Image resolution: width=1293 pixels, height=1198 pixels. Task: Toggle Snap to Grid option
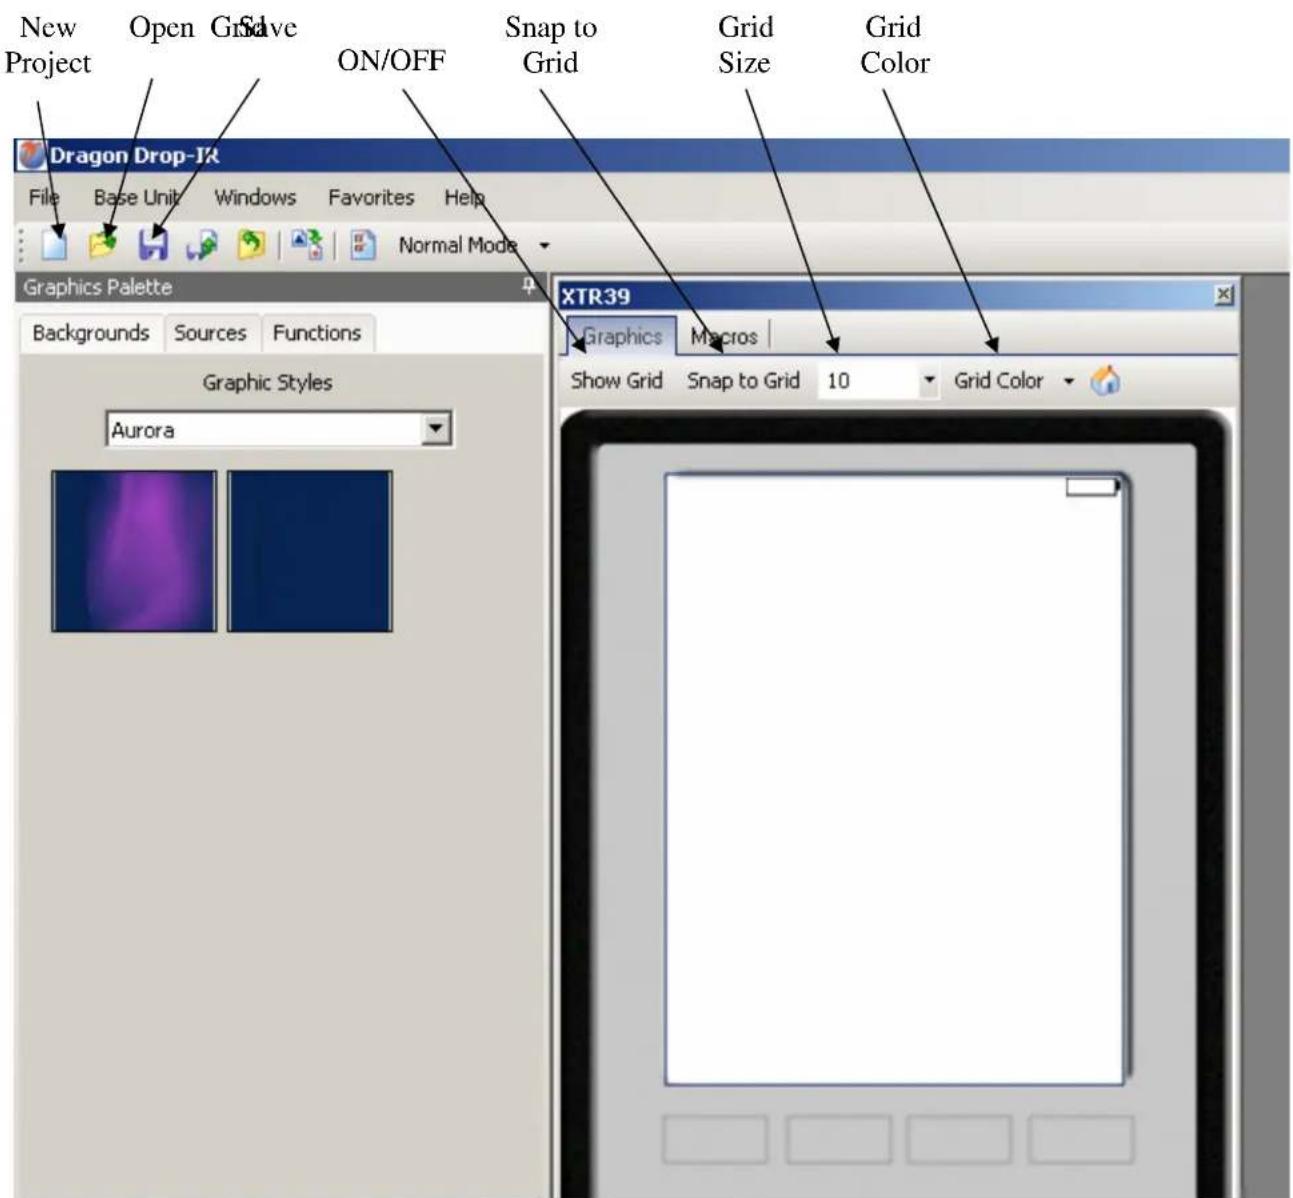743,380
